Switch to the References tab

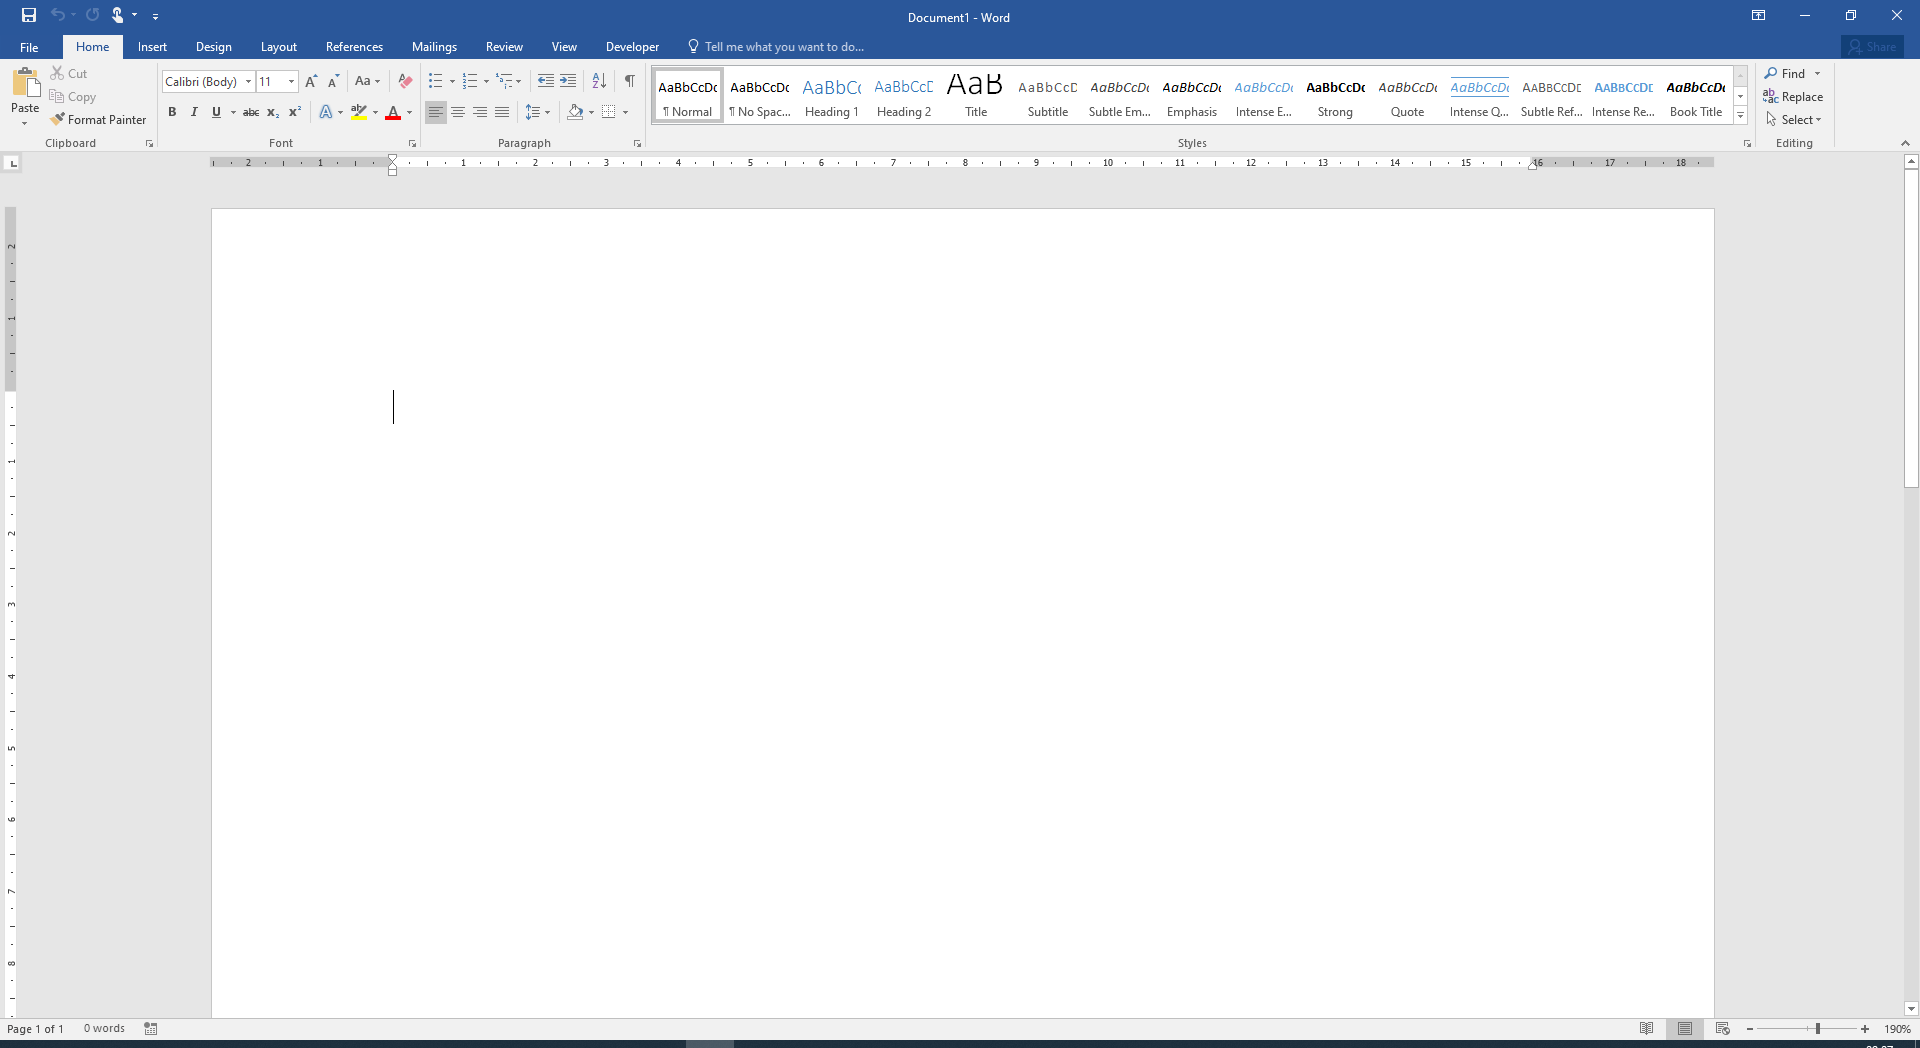pos(354,47)
